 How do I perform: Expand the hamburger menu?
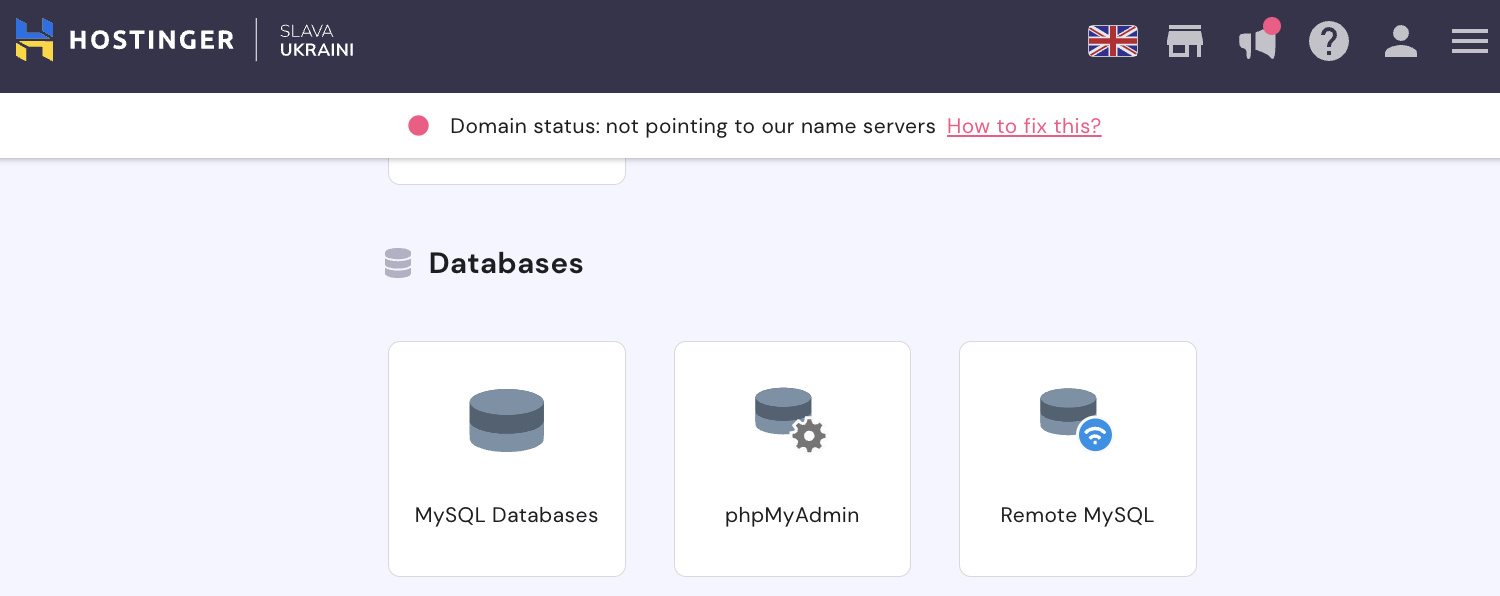click(1469, 41)
